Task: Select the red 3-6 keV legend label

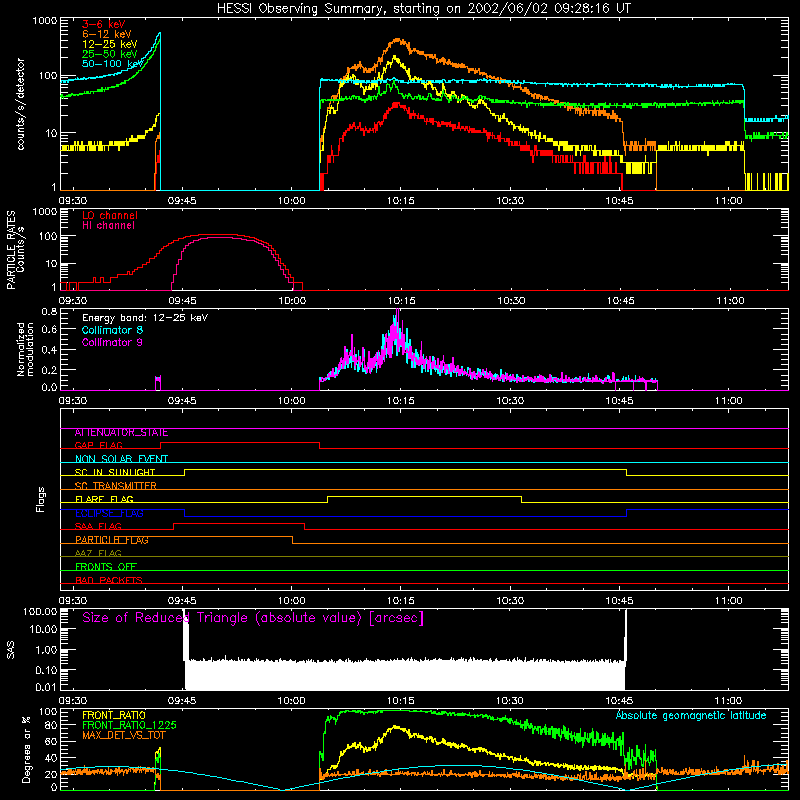Action: pos(104,24)
